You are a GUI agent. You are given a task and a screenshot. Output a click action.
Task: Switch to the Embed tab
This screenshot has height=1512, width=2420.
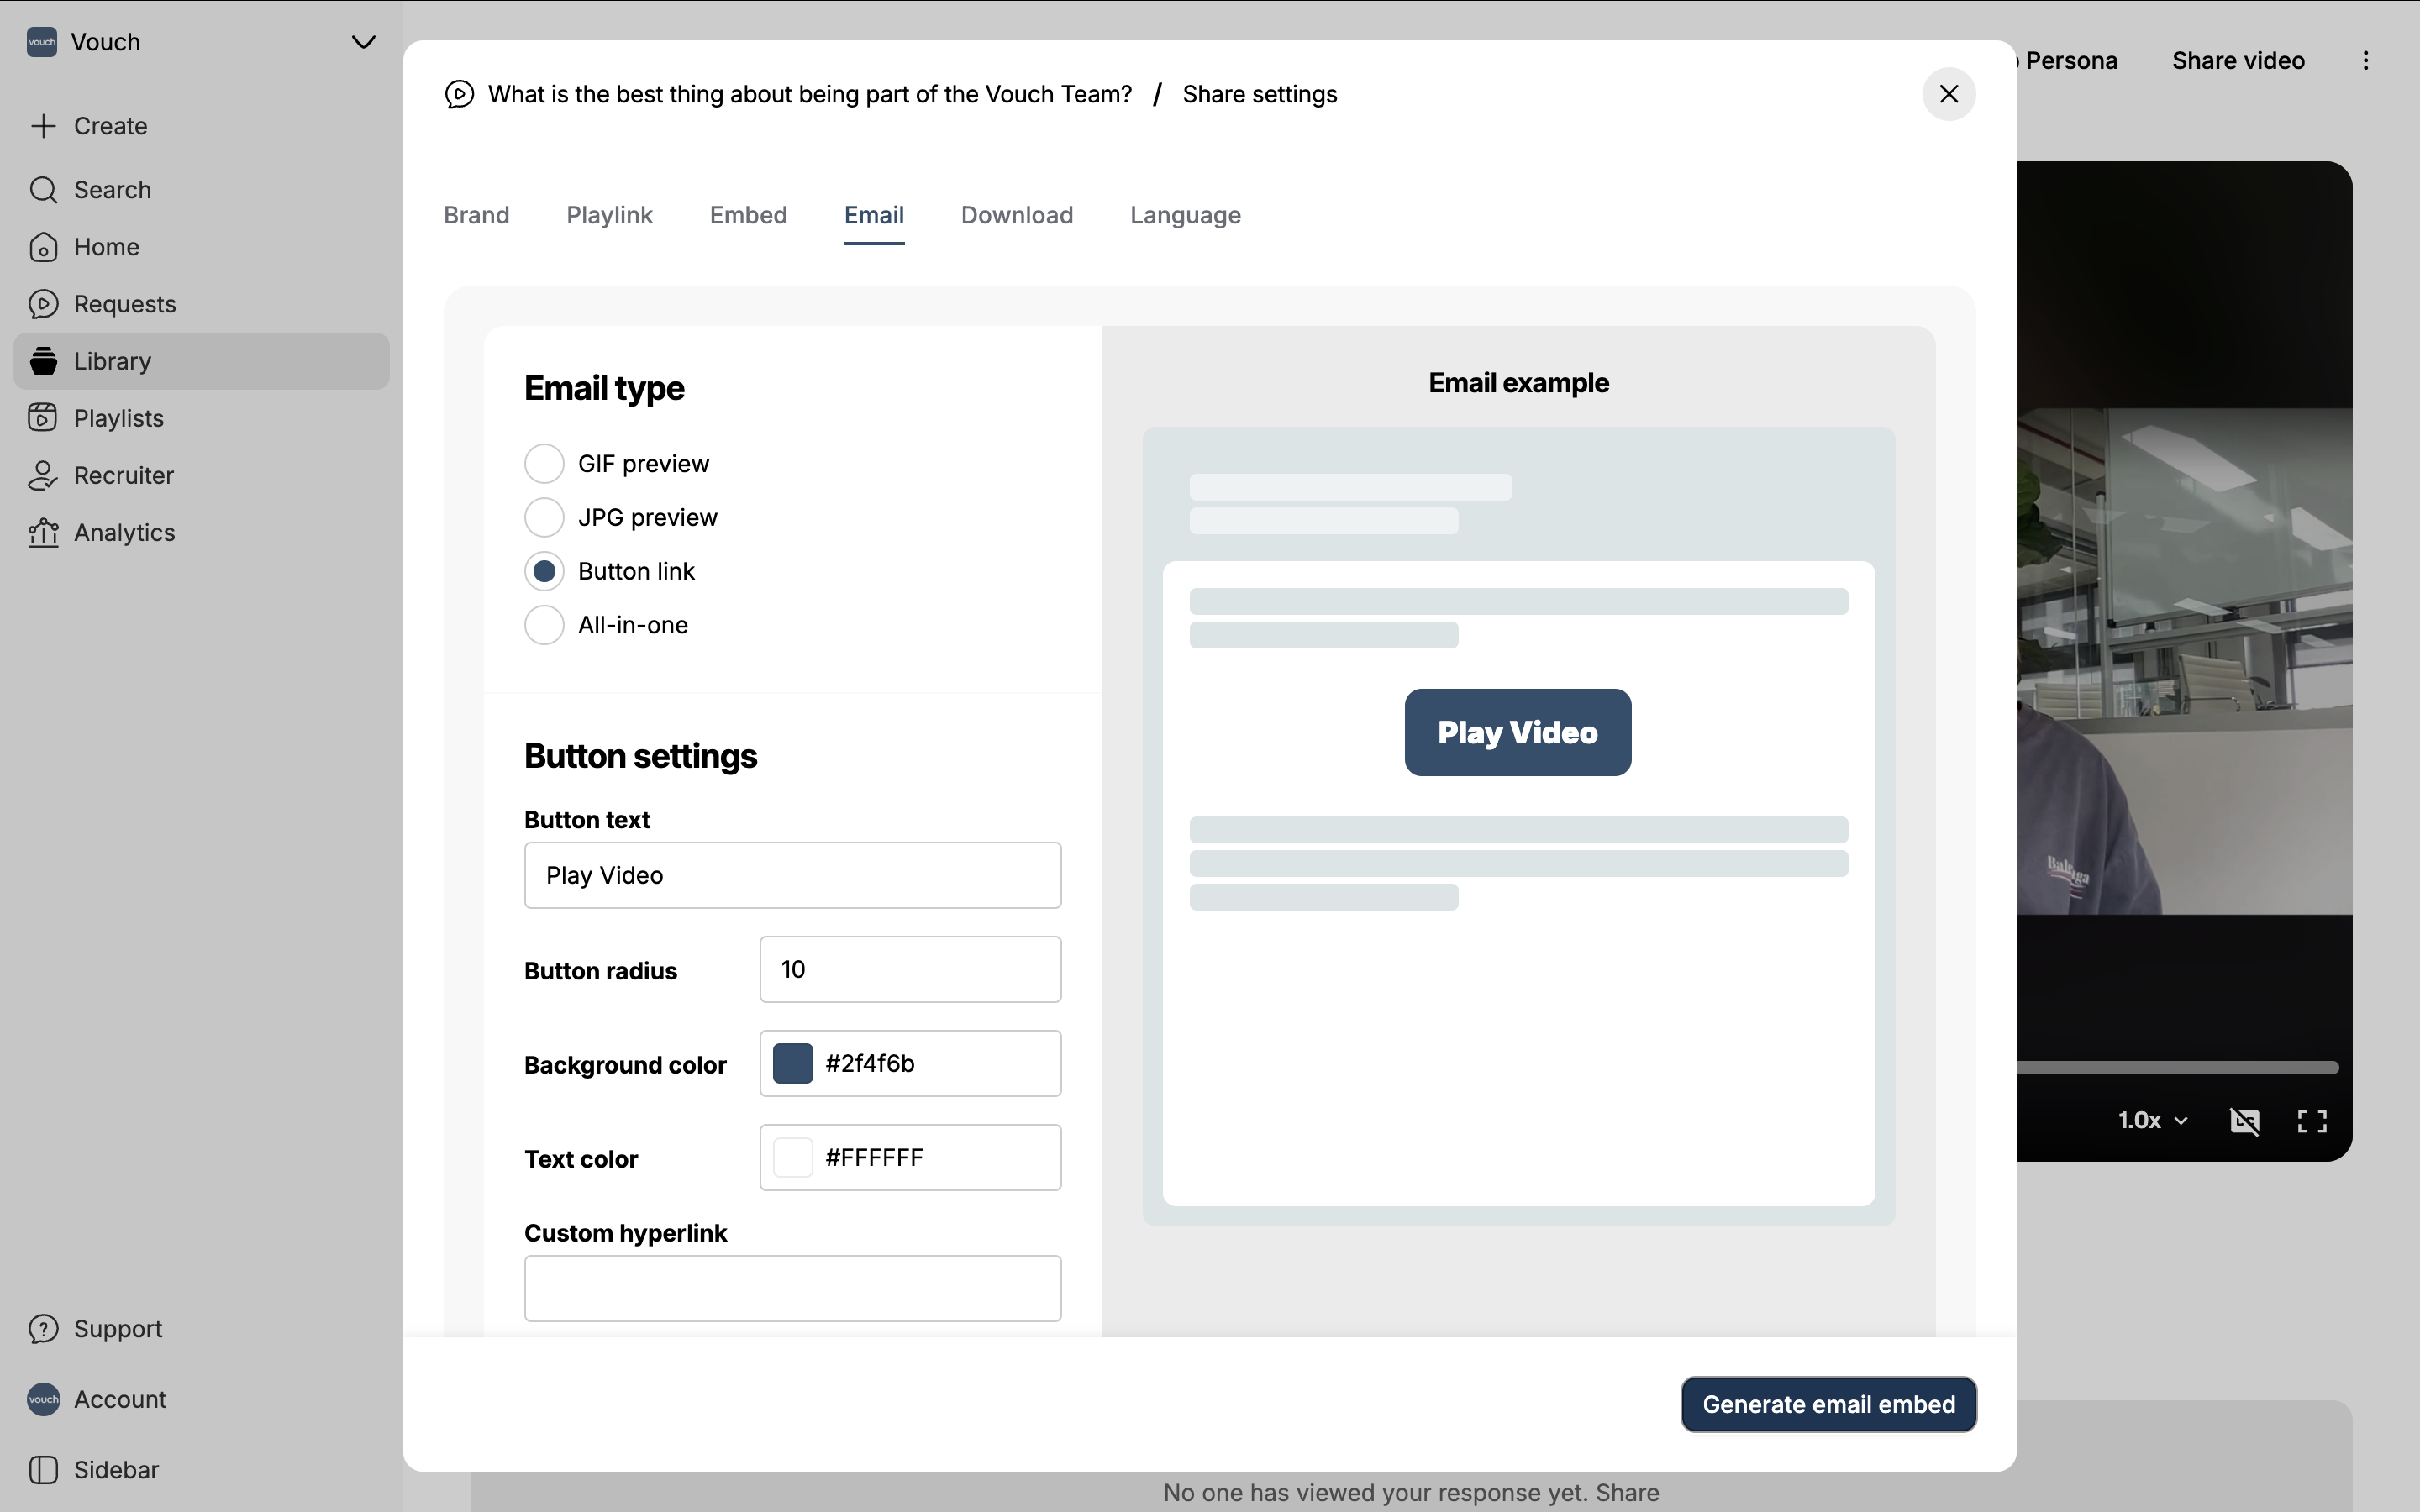coord(748,215)
